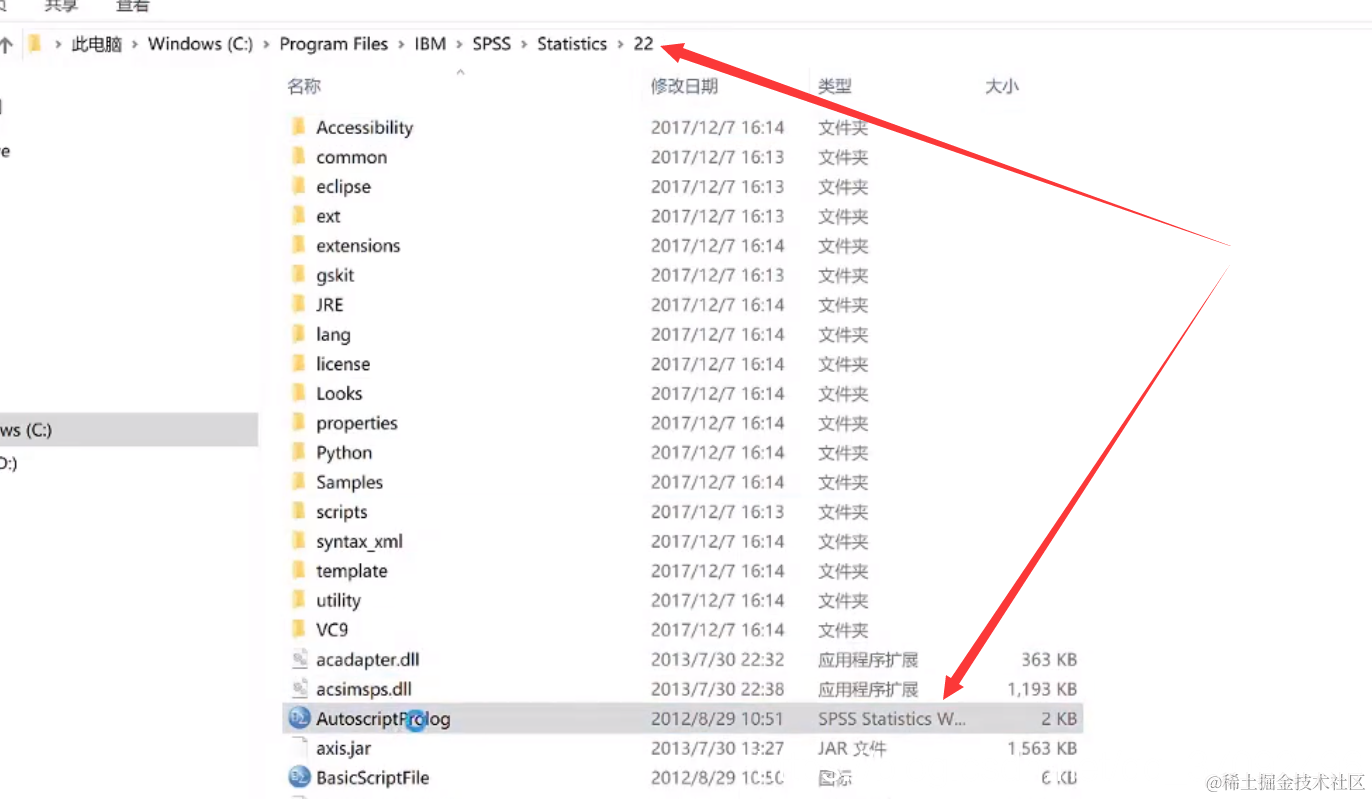Image resolution: width=1372 pixels, height=799 pixels.
Task: Click the acsimsps.dll file icon
Action: [299, 689]
